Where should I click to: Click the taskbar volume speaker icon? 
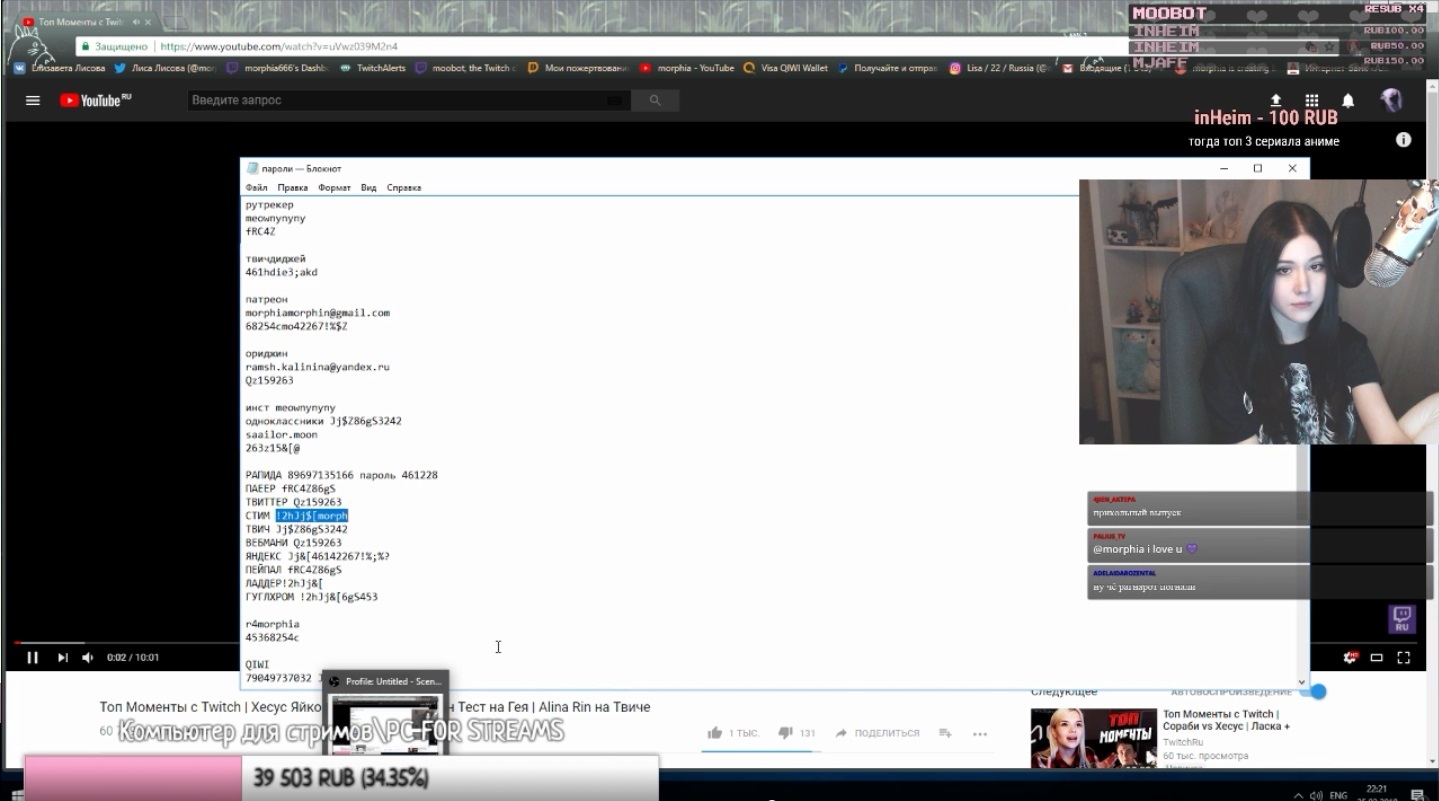pyautogui.click(x=1316, y=795)
